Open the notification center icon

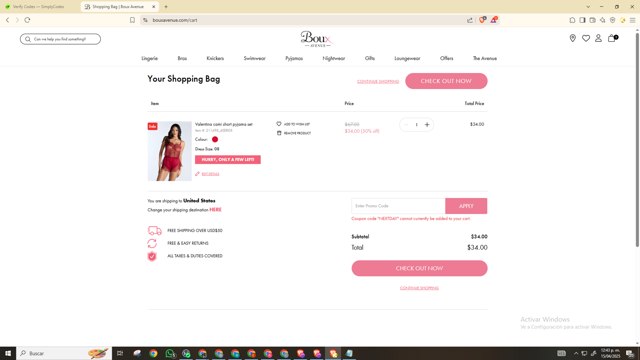(x=630, y=353)
